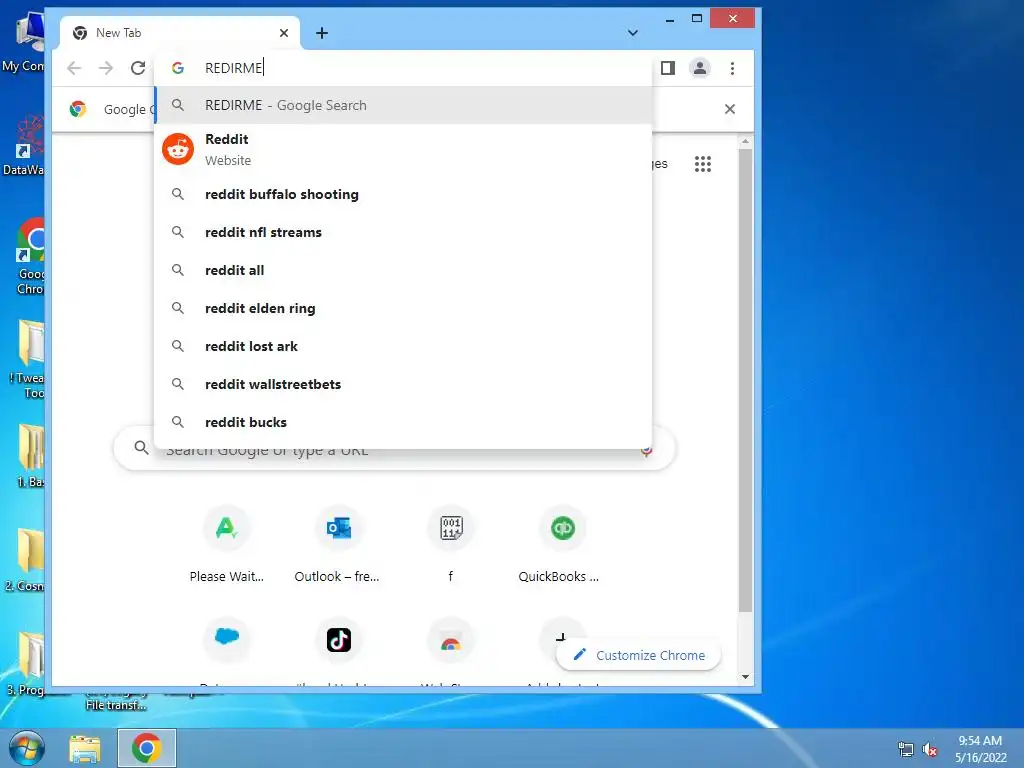1024x768 pixels.
Task: Click the Customize Chrome button
Action: point(639,655)
